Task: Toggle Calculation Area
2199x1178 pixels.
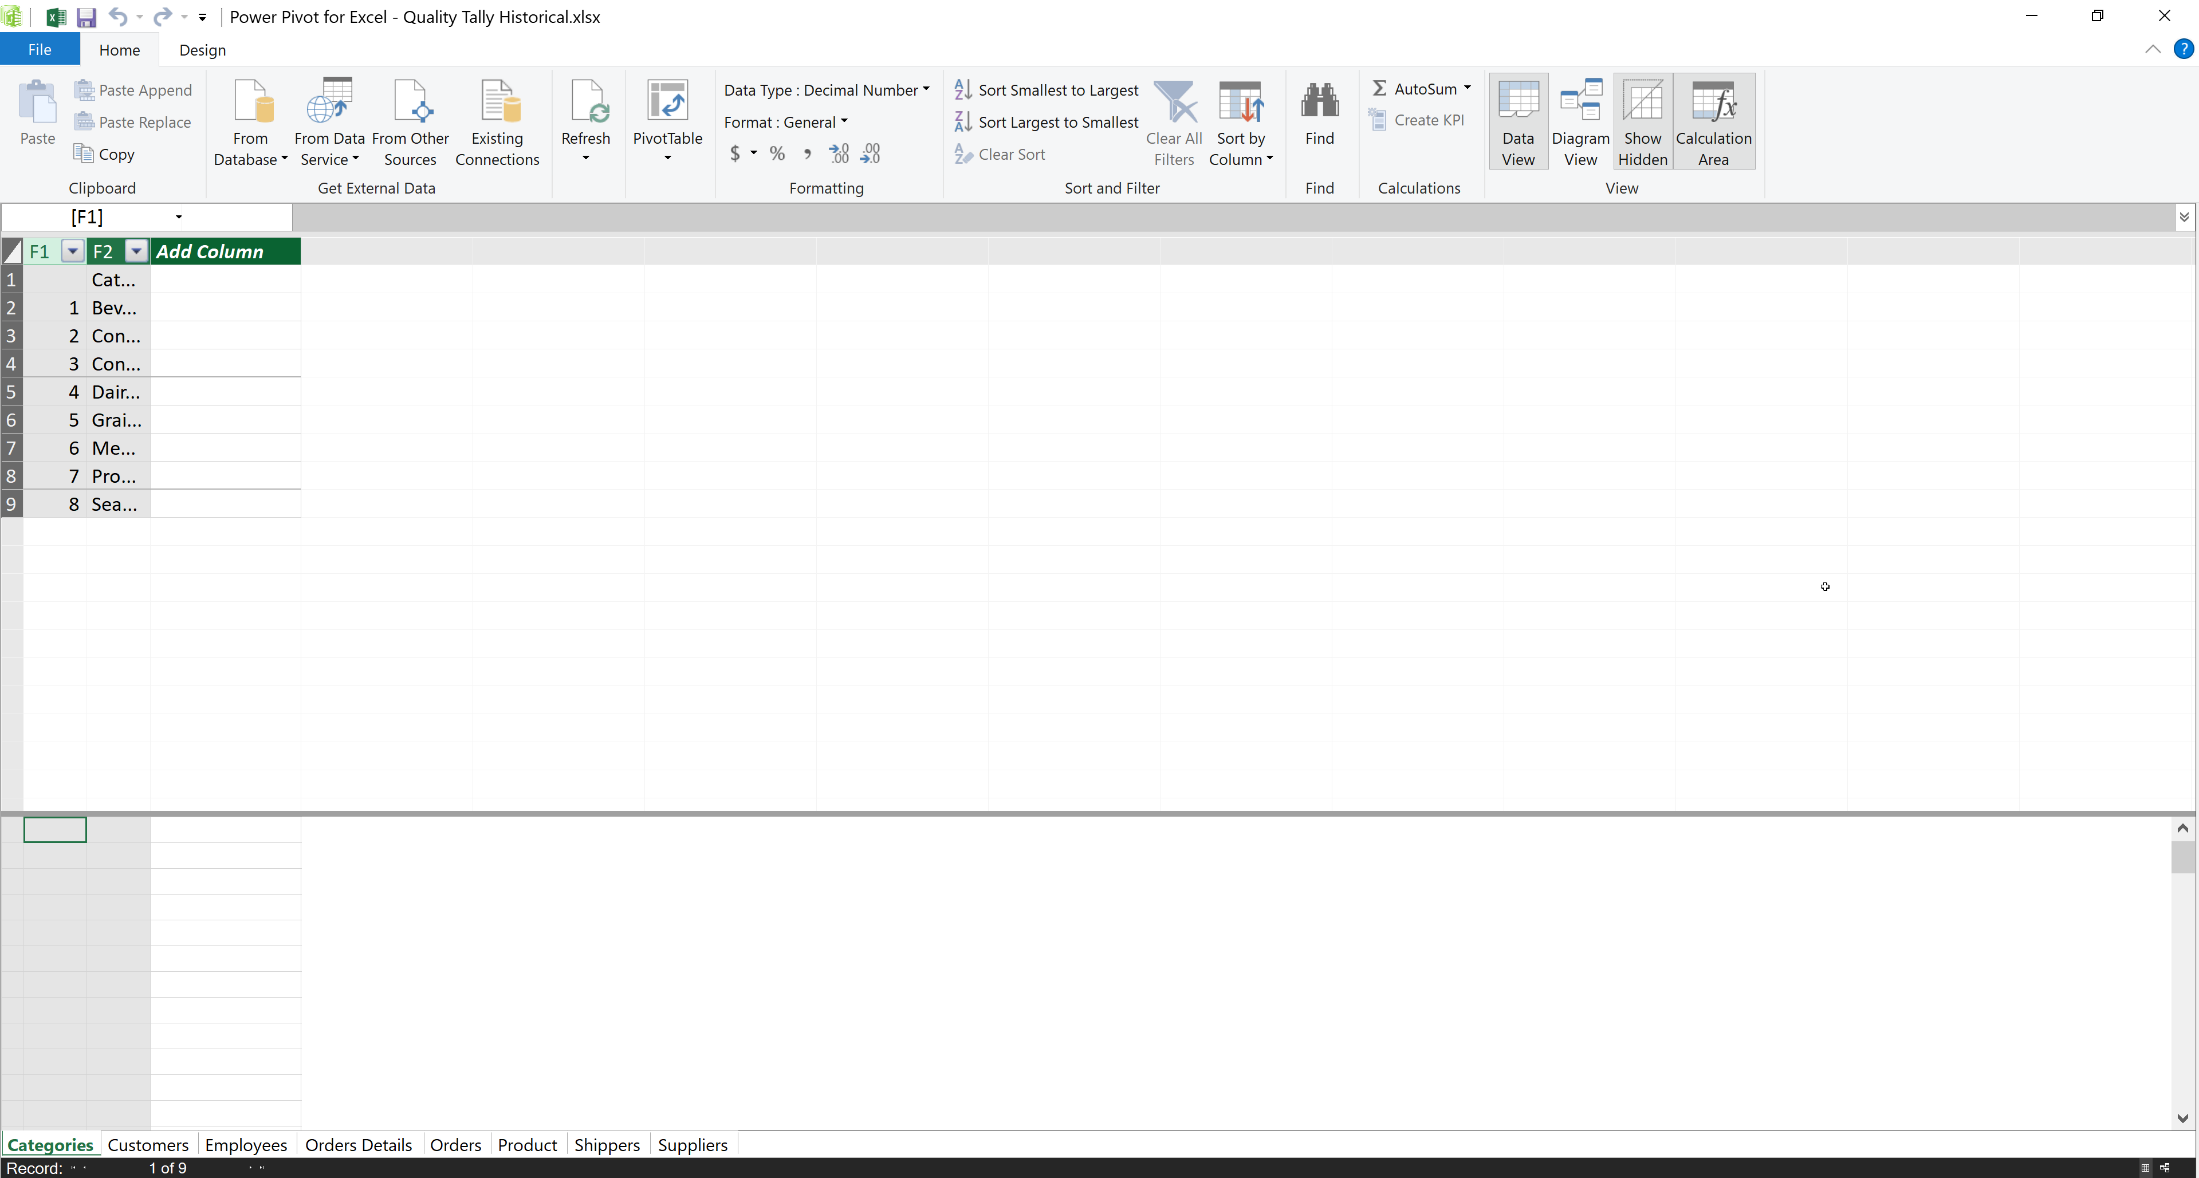Action: click(1713, 123)
